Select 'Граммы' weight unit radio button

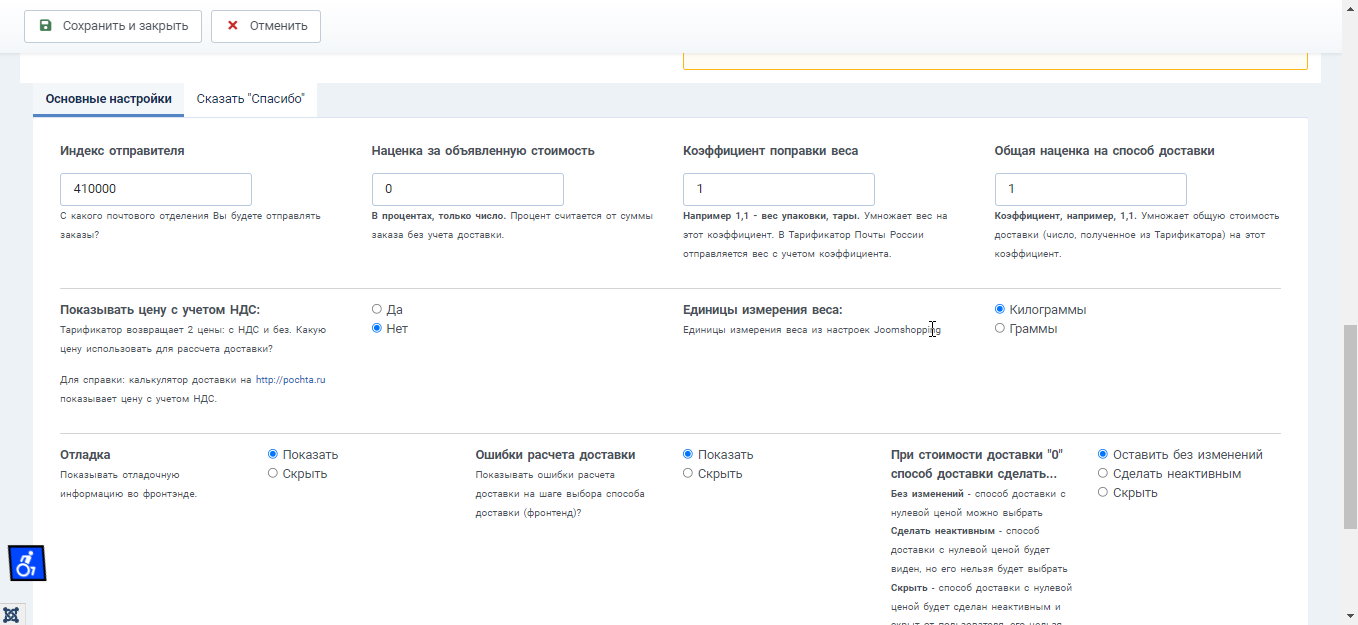[x=1000, y=328]
